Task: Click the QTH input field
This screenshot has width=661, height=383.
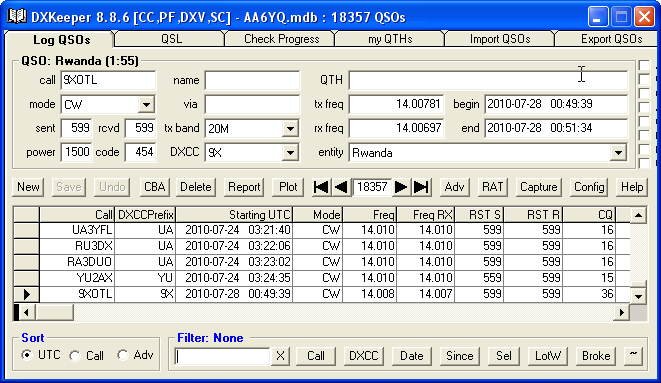Action: tap(488, 80)
